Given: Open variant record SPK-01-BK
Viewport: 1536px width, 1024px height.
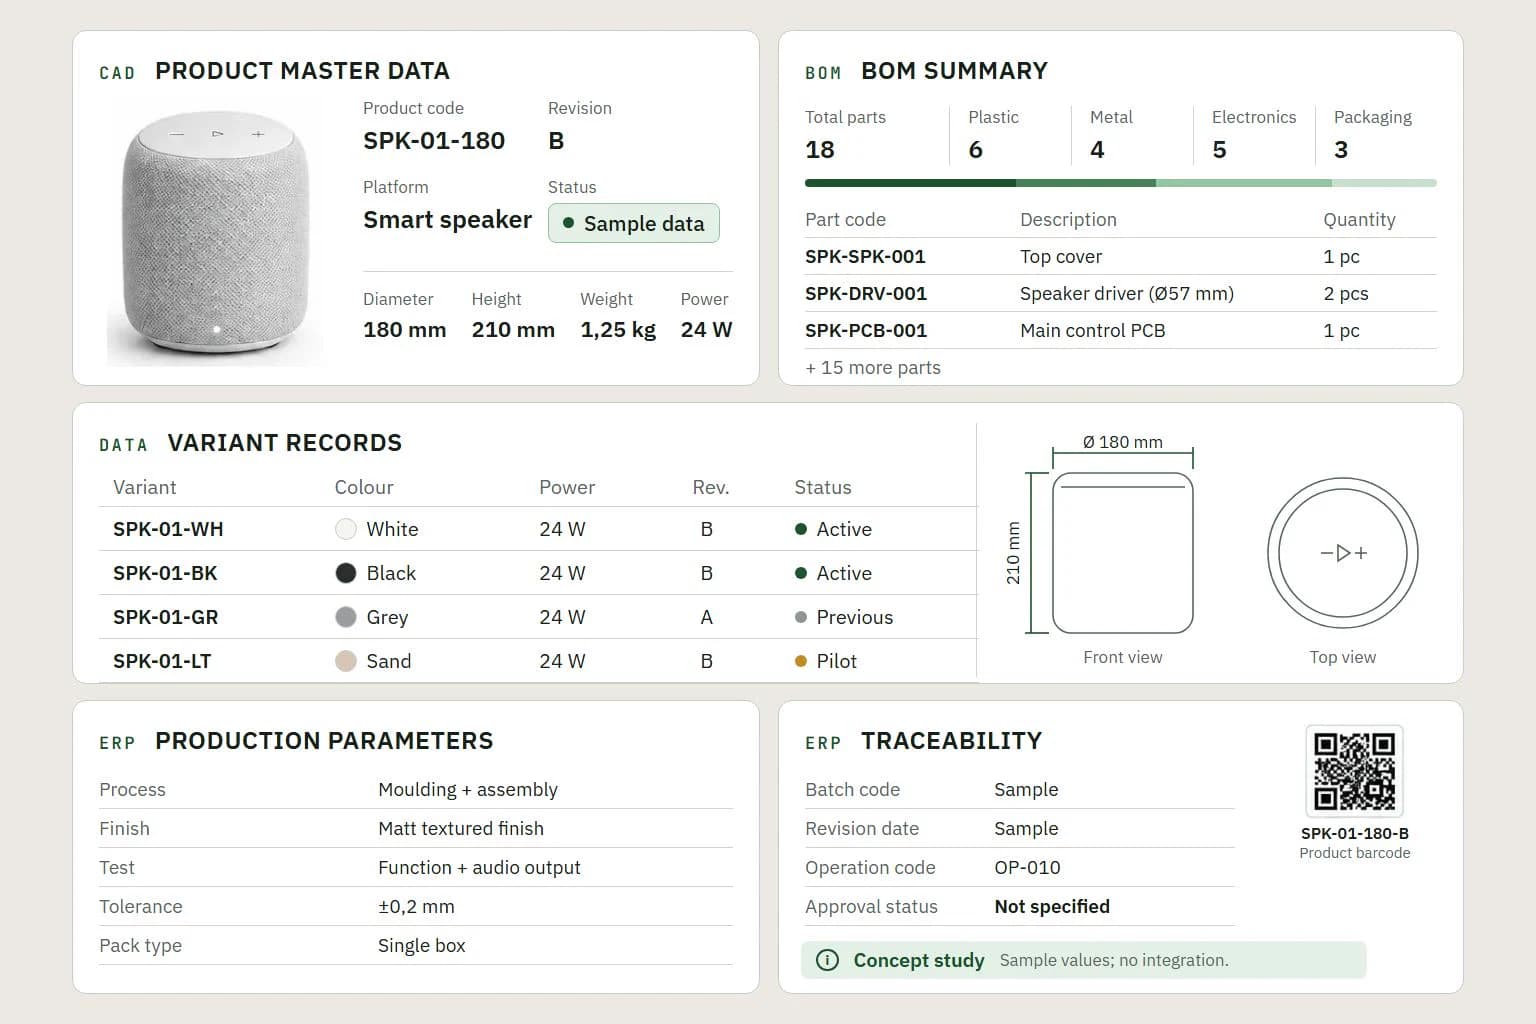Looking at the screenshot, I should tap(165, 573).
